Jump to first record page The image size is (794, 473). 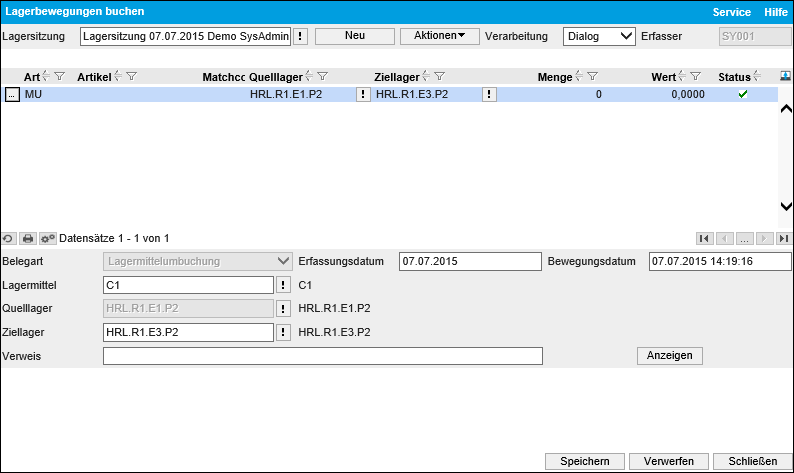(705, 239)
